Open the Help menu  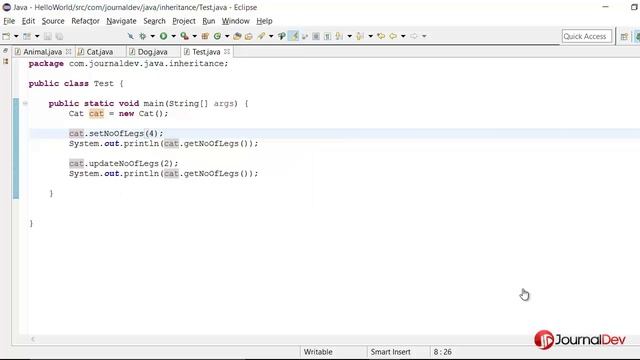(264, 21)
